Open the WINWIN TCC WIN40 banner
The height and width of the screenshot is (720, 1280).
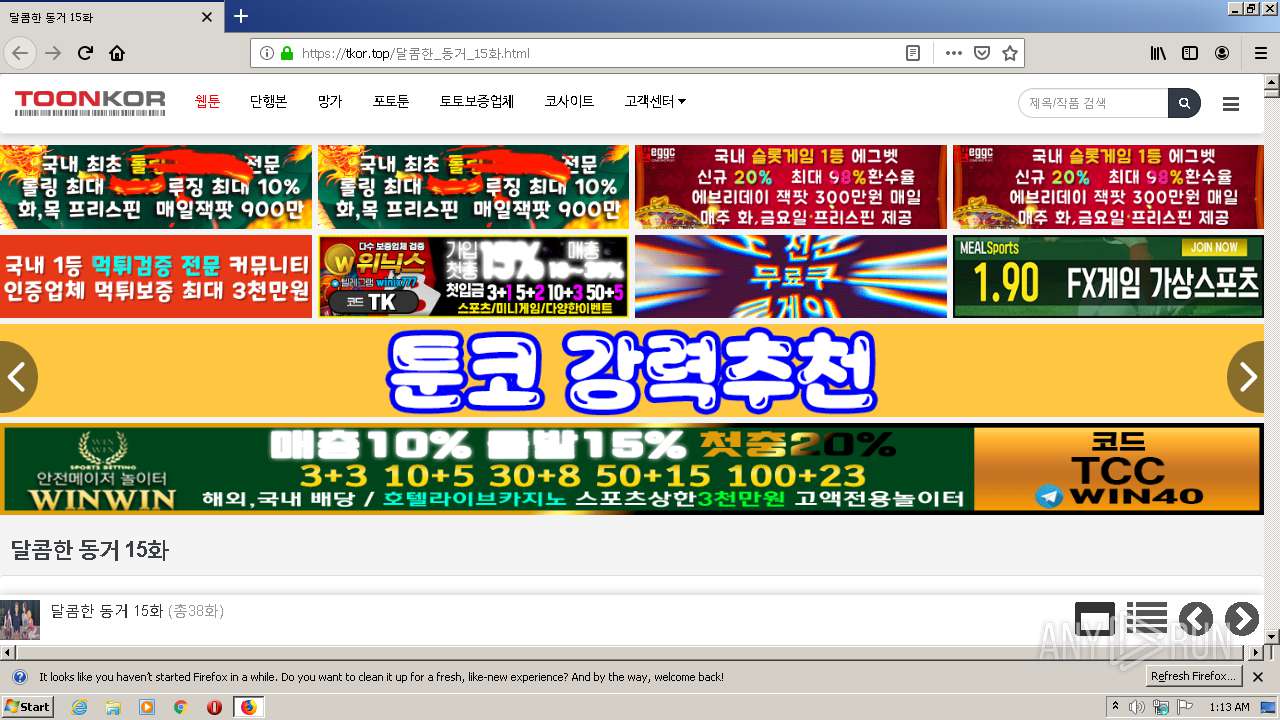[632, 469]
